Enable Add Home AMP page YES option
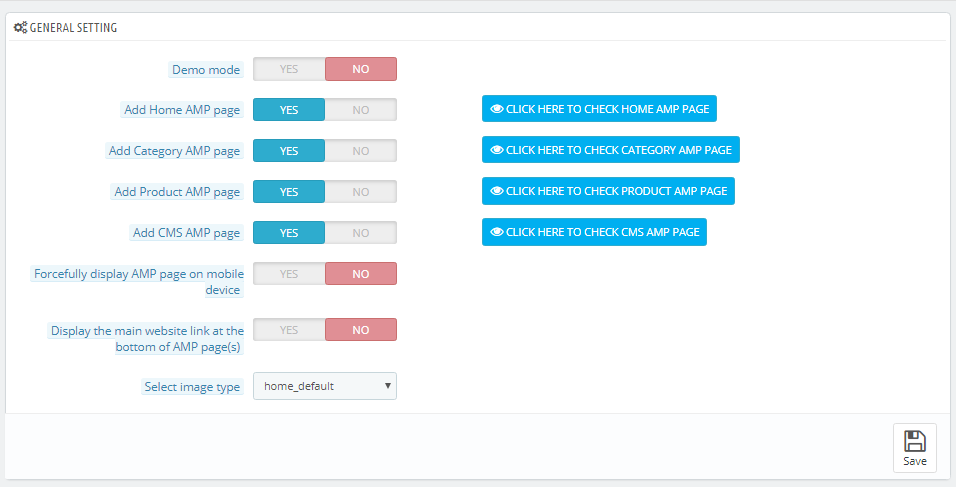Image resolution: width=956 pixels, height=487 pixels. (x=289, y=110)
